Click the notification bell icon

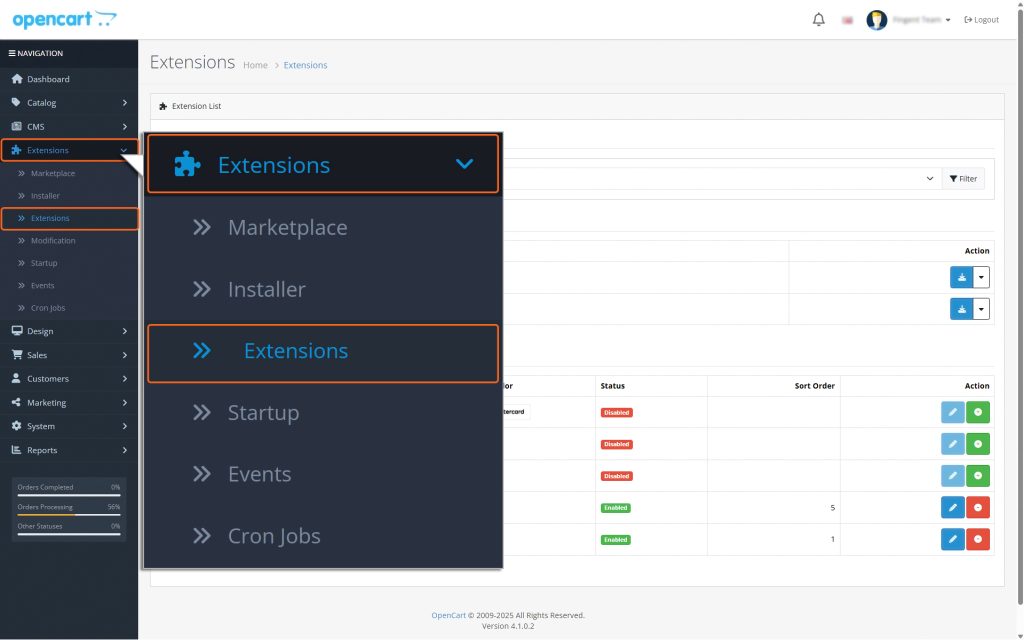point(818,18)
